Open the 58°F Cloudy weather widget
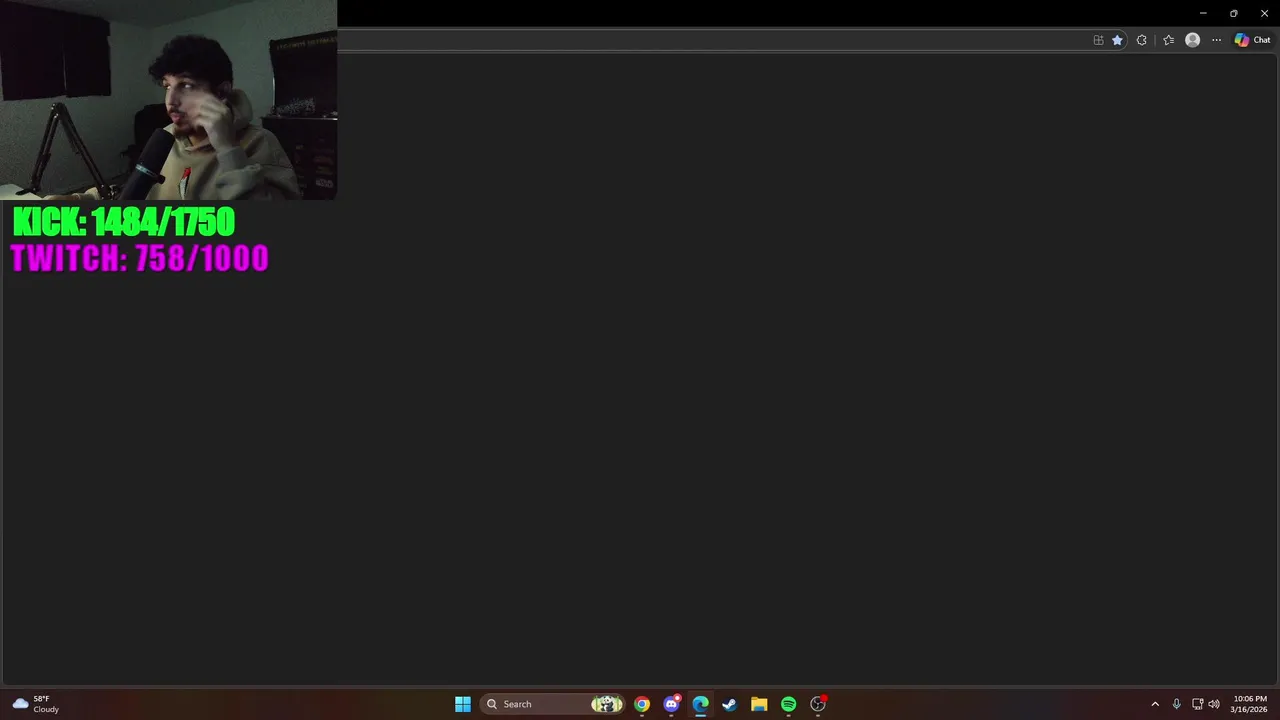 pyautogui.click(x=36, y=704)
